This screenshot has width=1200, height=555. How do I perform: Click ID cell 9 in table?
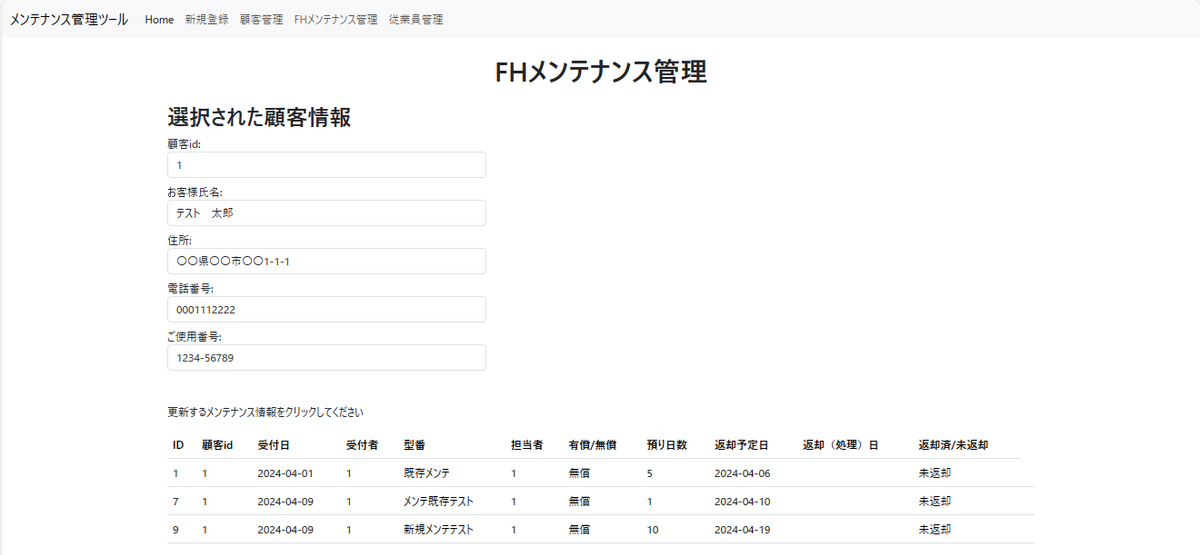[176, 529]
